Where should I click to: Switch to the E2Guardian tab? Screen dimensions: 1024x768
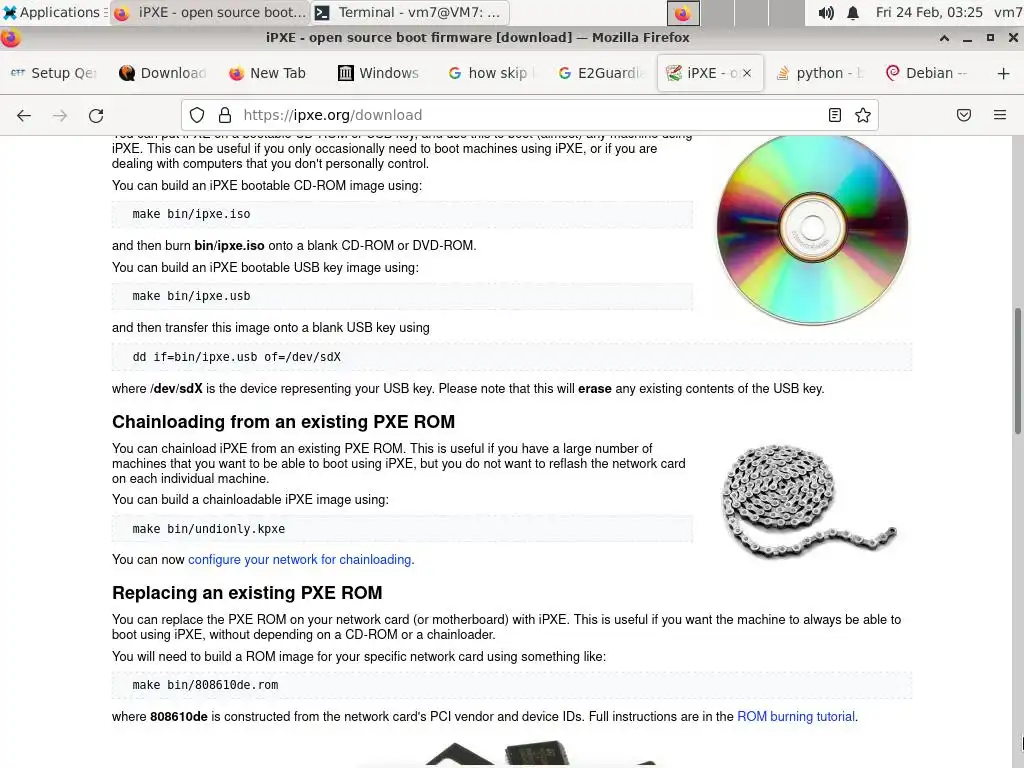(600, 73)
